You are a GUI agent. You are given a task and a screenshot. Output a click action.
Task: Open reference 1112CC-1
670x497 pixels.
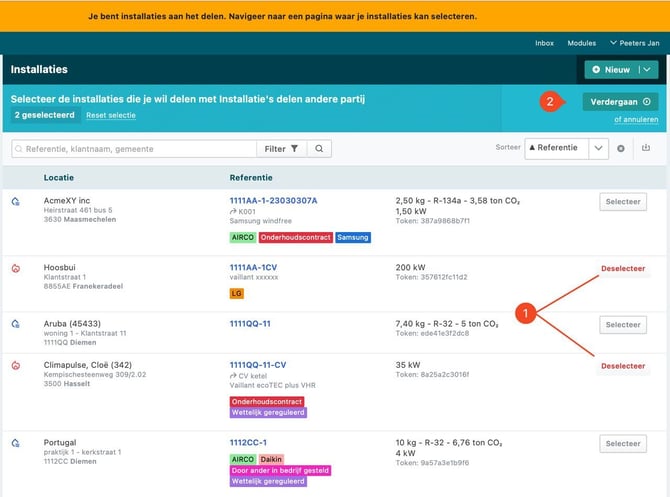coord(248,442)
